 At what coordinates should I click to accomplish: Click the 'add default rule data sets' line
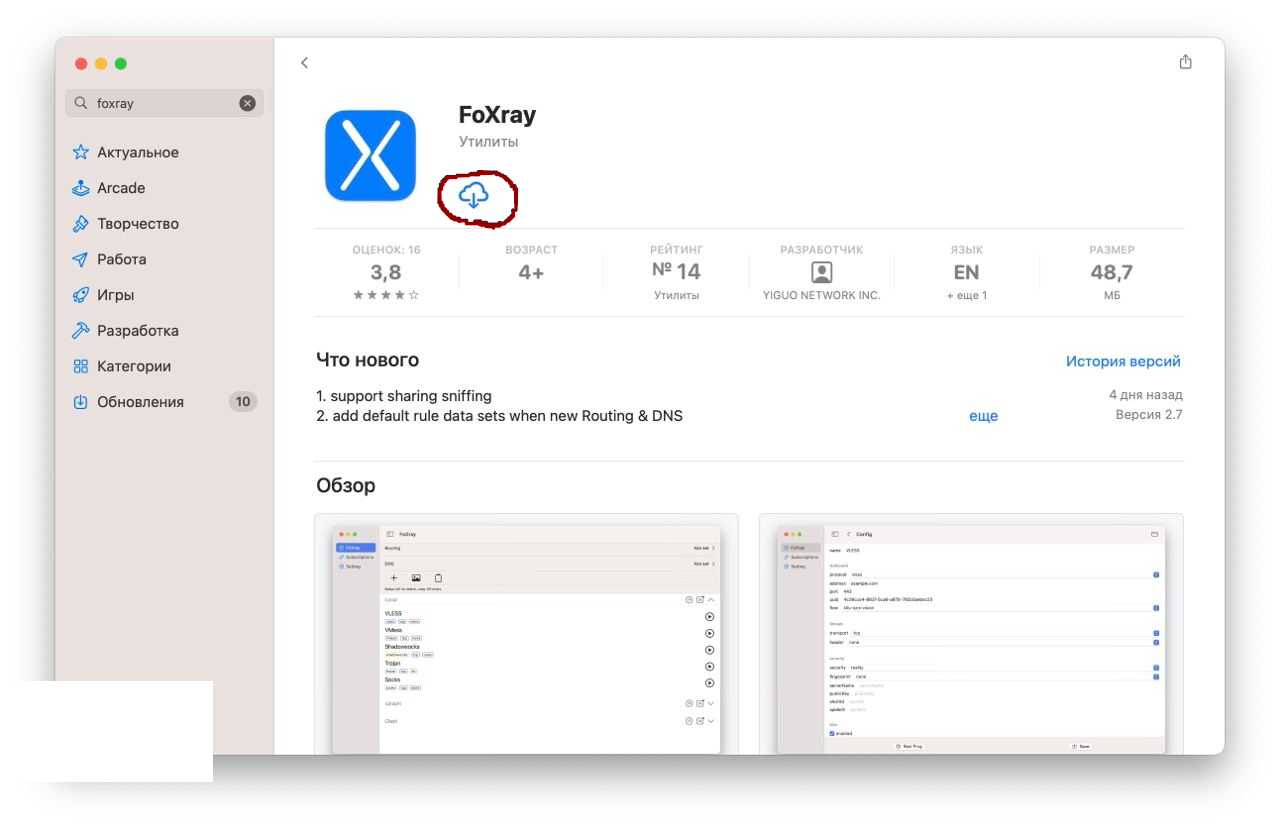click(499, 416)
